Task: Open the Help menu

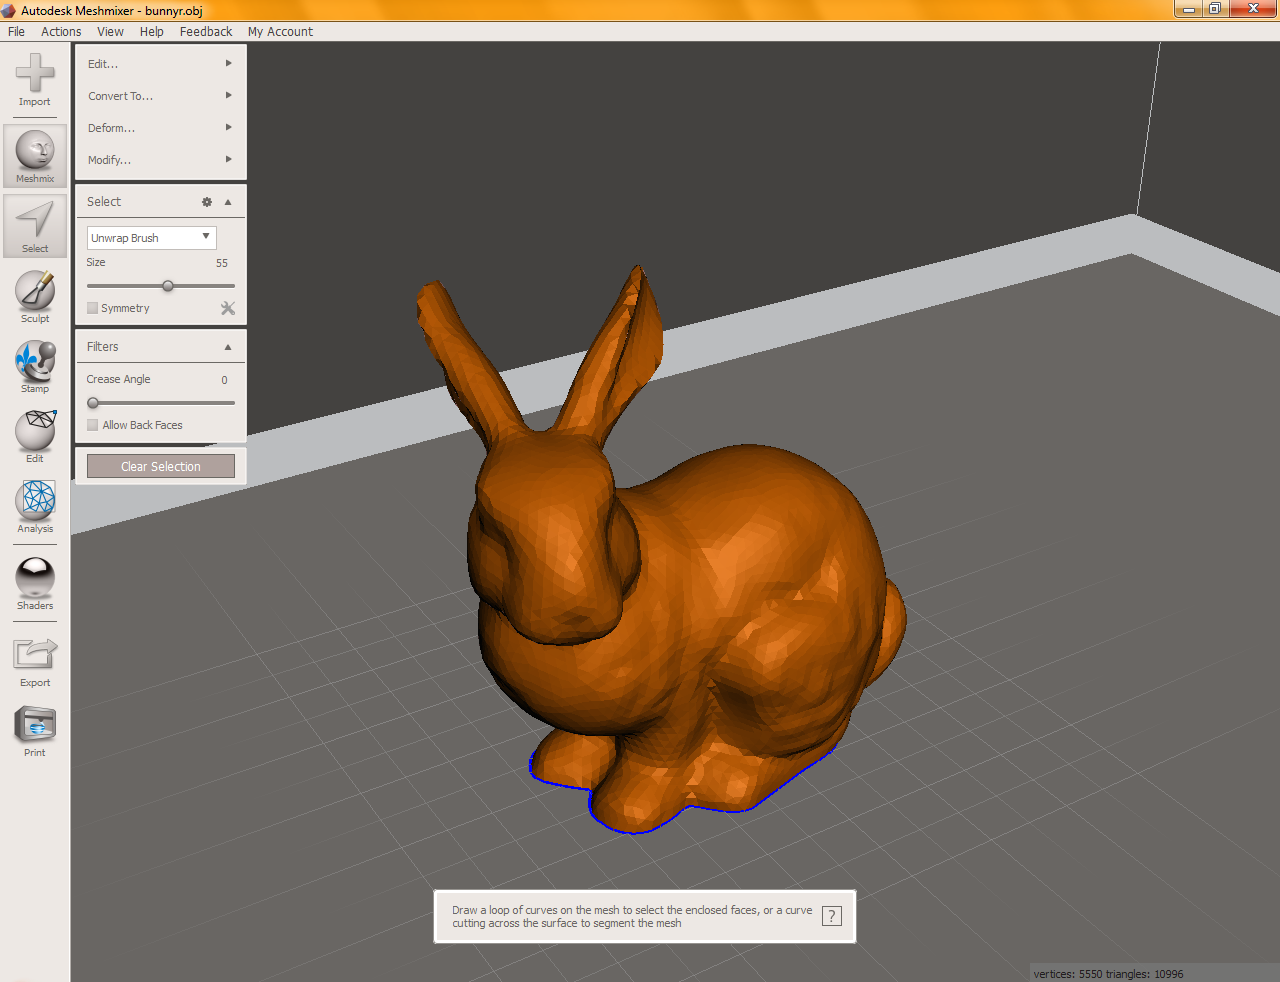Action: (152, 32)
